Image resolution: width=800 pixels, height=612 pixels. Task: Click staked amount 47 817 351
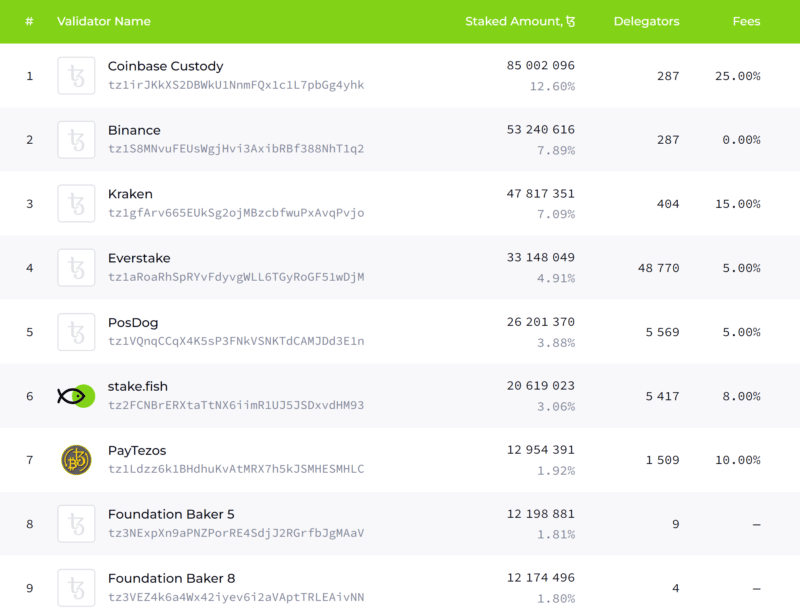point(541,194)
